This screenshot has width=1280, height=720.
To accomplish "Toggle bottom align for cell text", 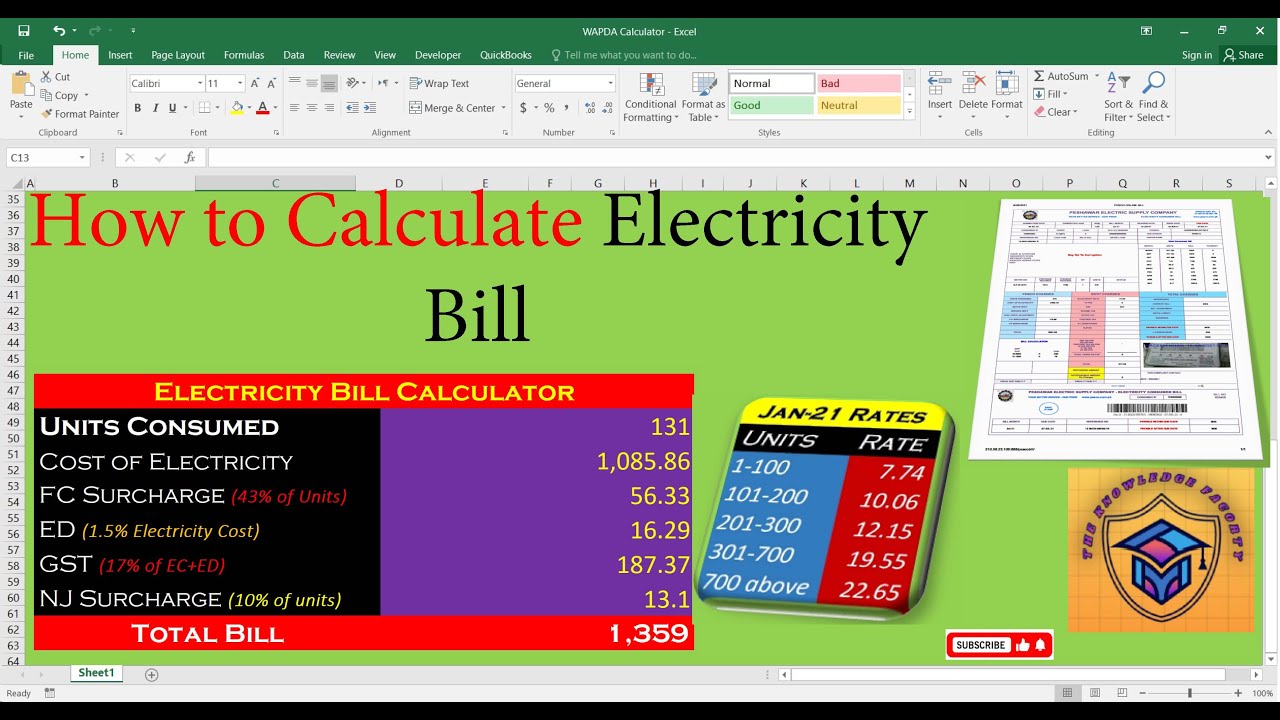I will (329, 83).
